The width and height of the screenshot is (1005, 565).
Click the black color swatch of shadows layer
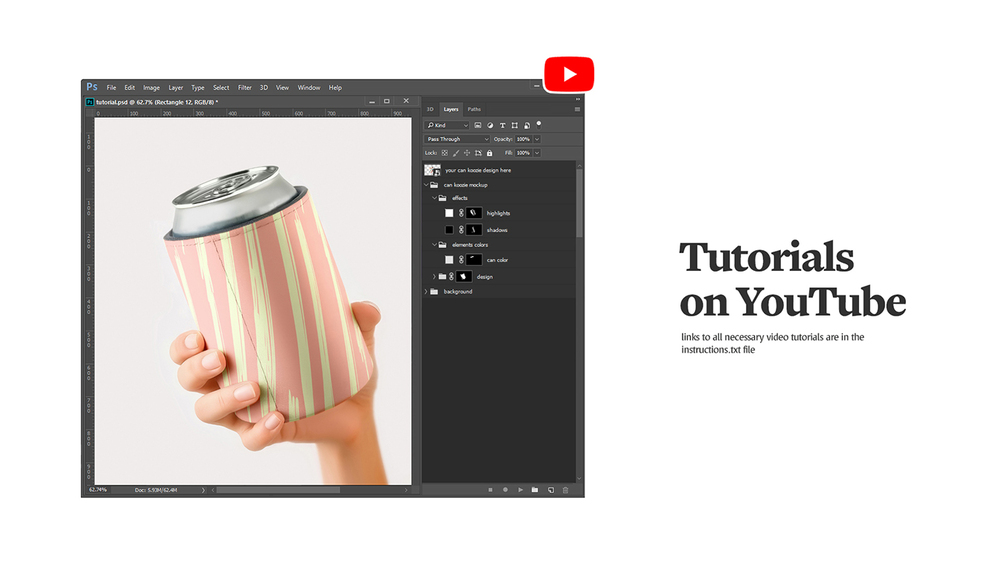(449, 230)
